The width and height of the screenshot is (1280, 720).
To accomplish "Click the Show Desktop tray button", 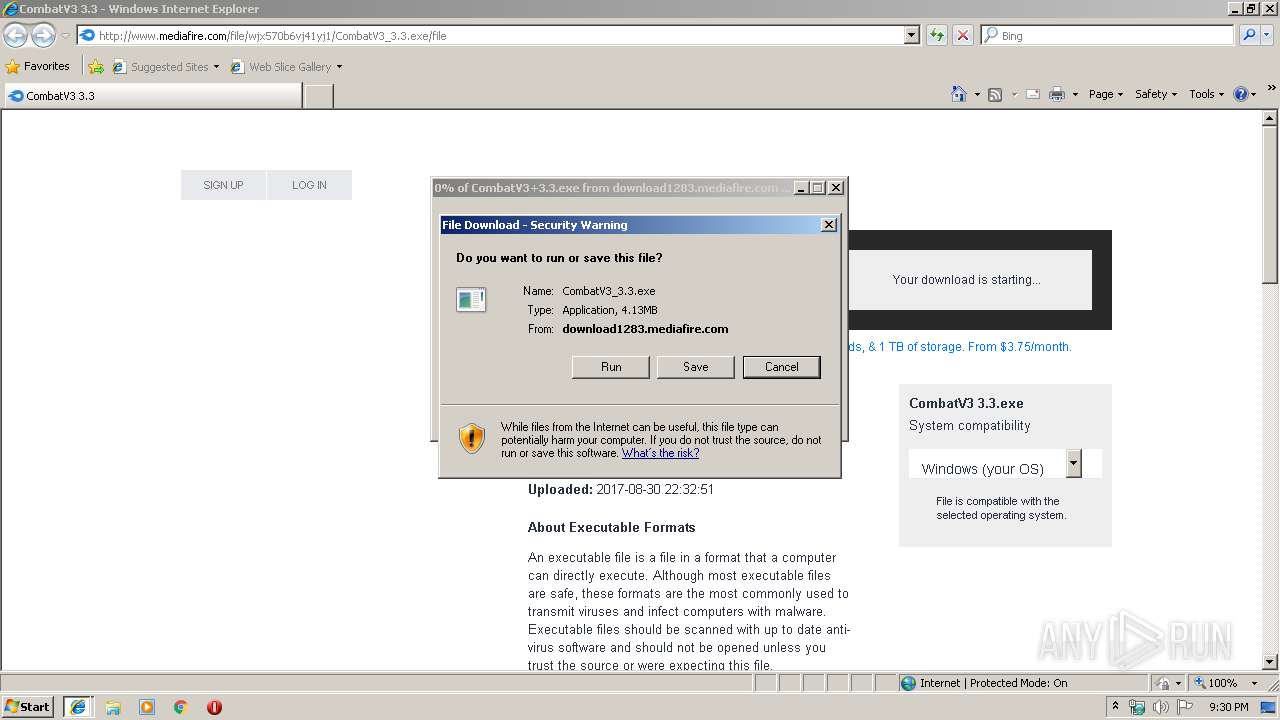I will (1269, 707).
